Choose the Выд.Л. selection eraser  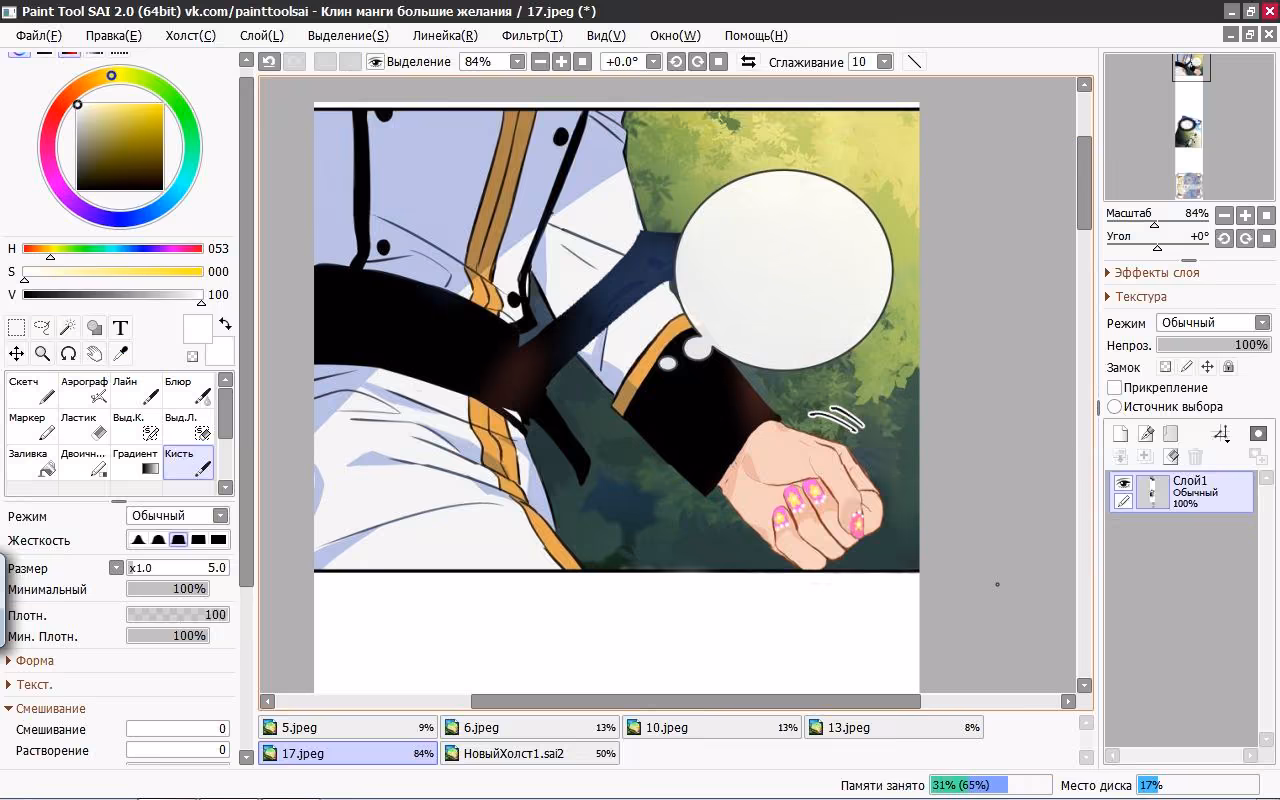pos(188,426)
